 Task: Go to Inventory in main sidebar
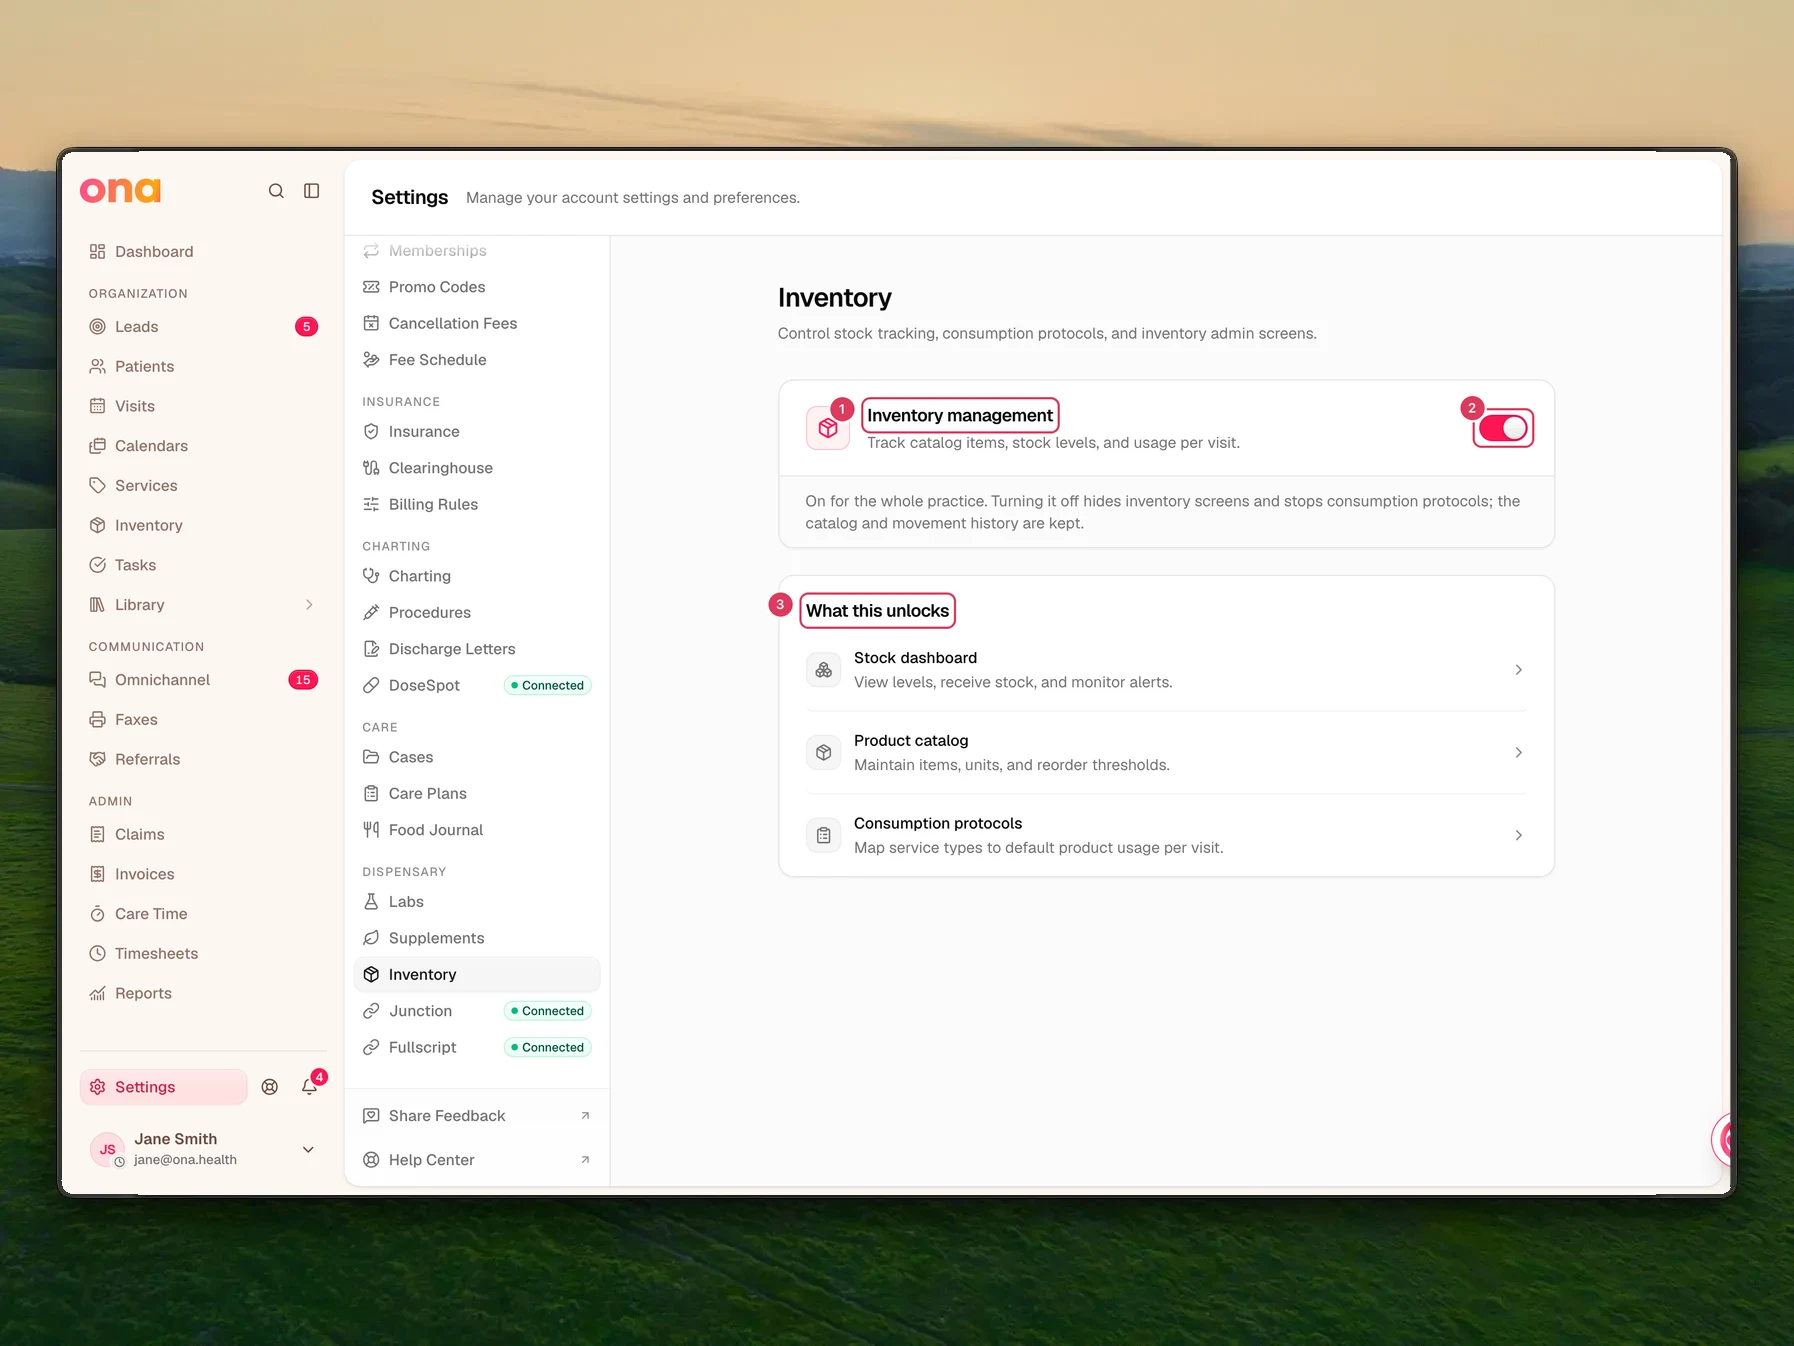click(203, 526)
